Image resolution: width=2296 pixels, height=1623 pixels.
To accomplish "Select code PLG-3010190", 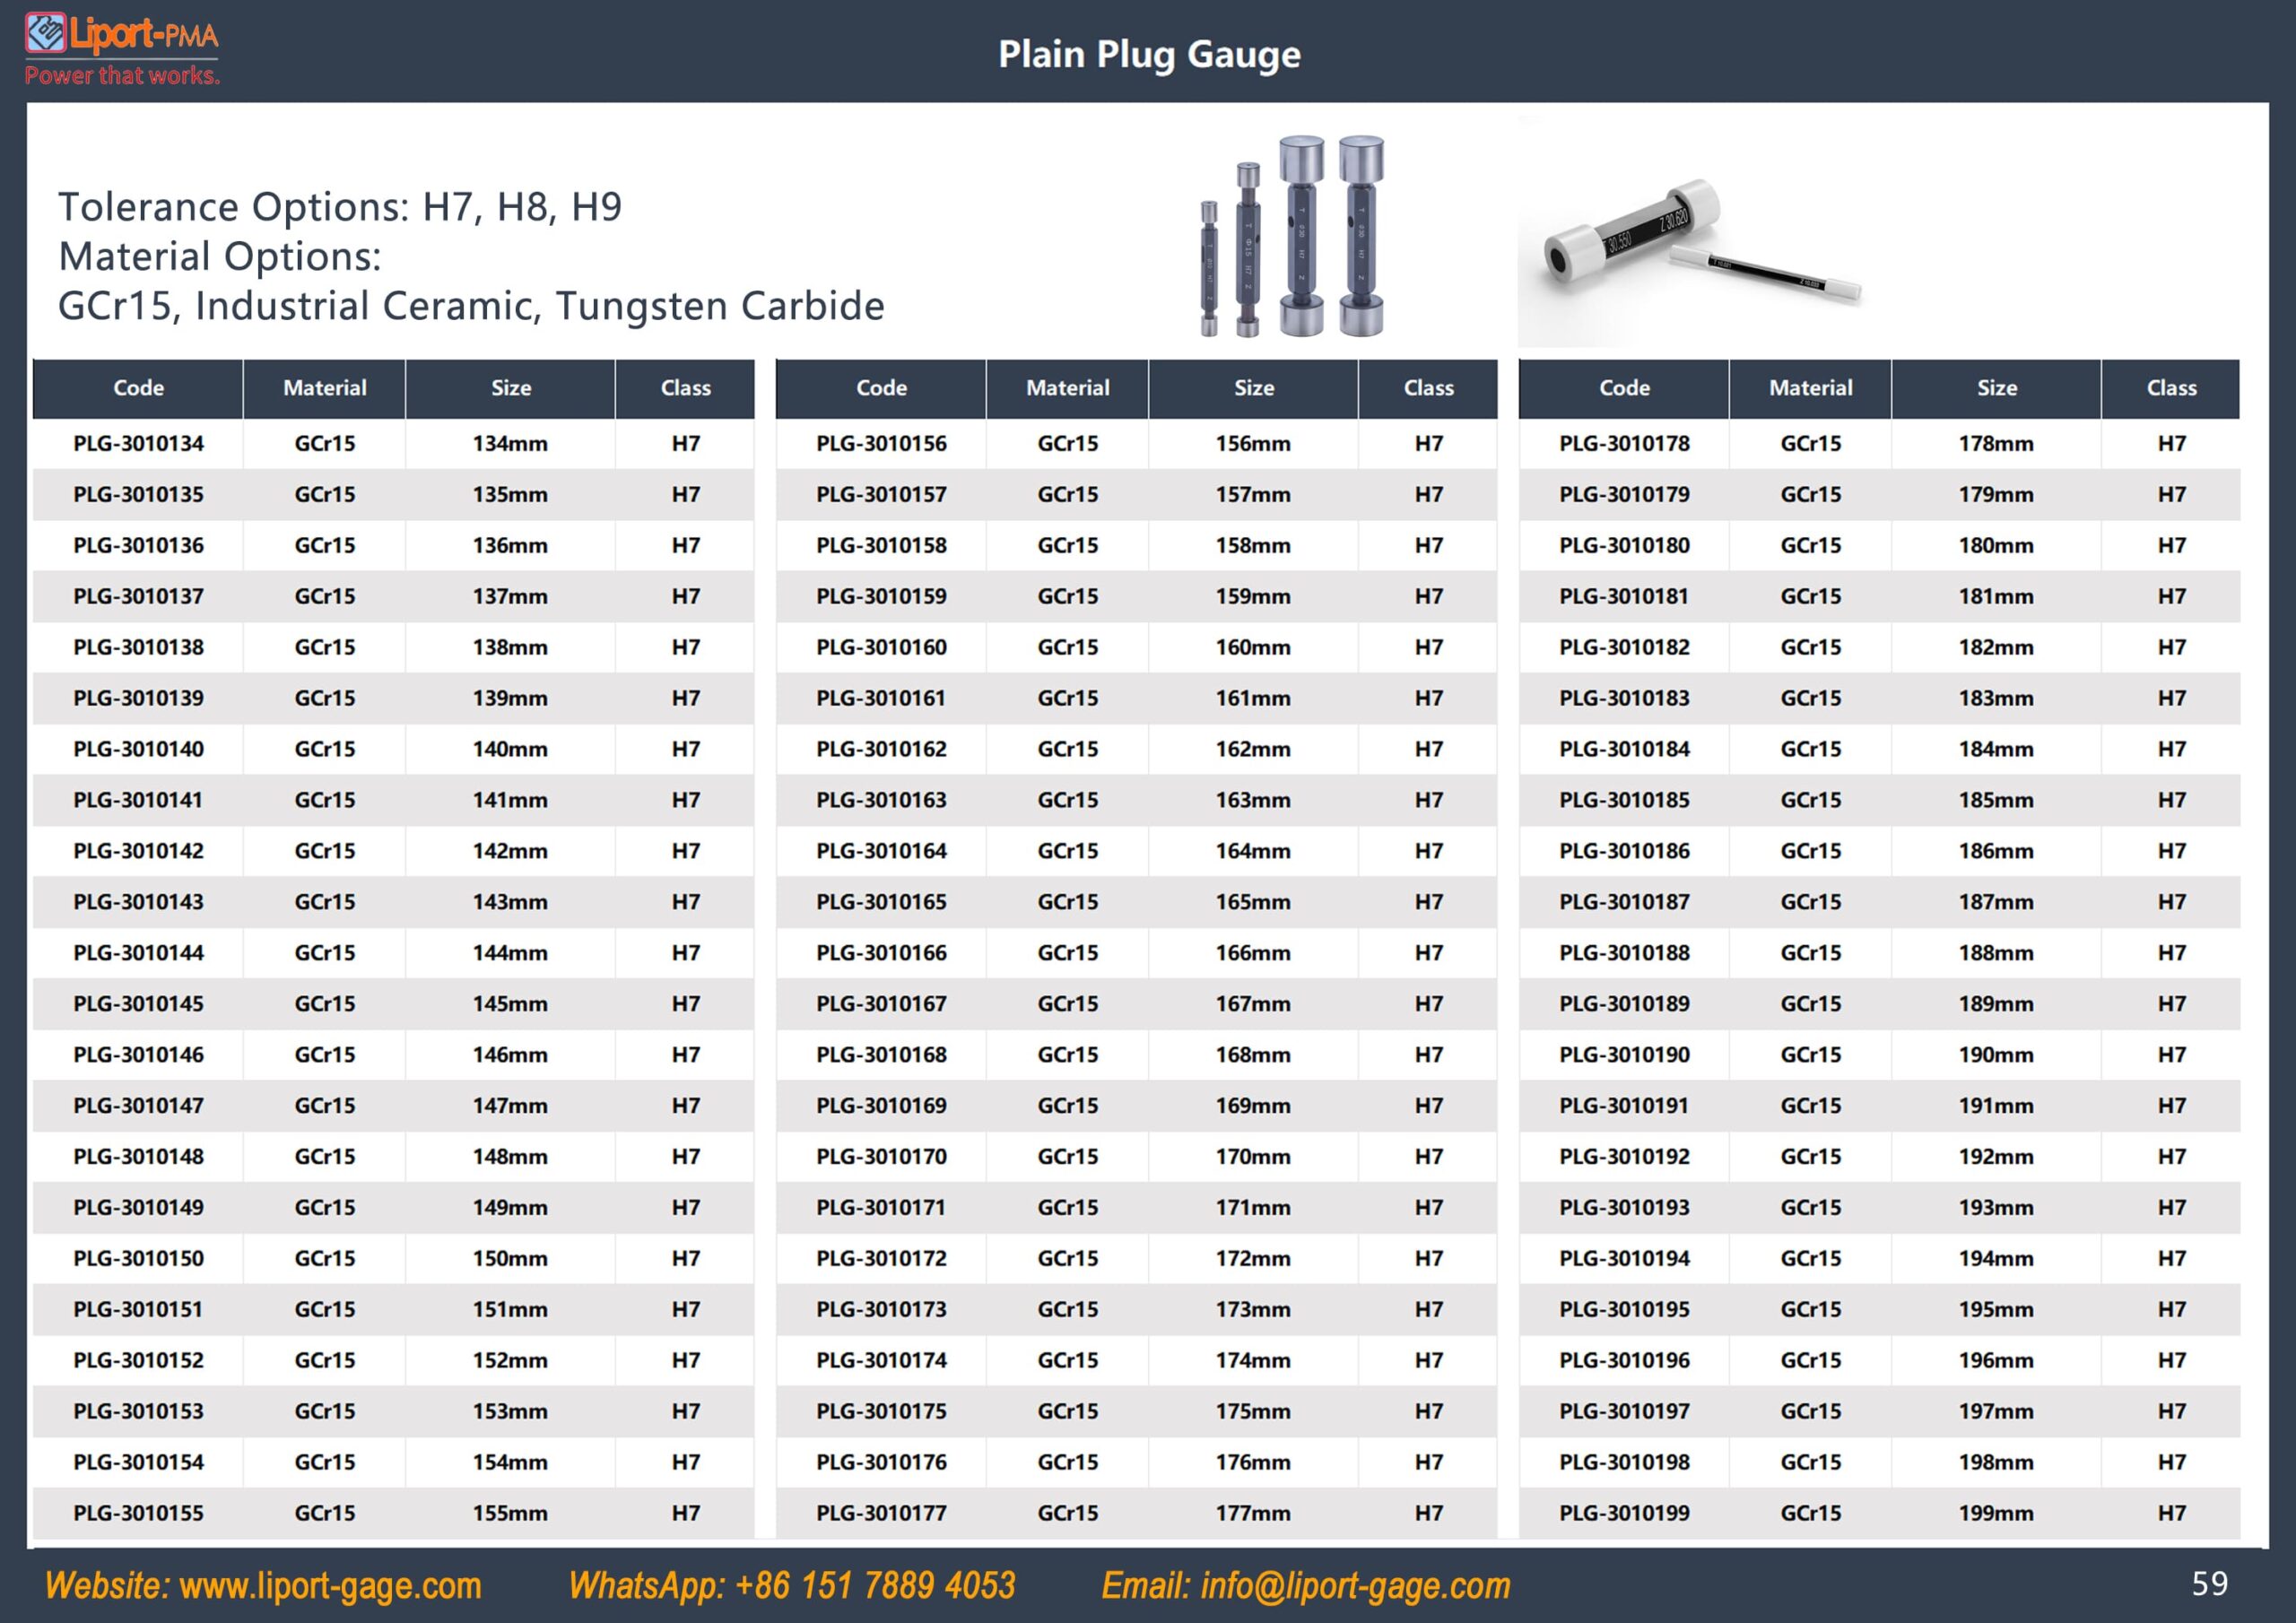I will 1624,1055.
